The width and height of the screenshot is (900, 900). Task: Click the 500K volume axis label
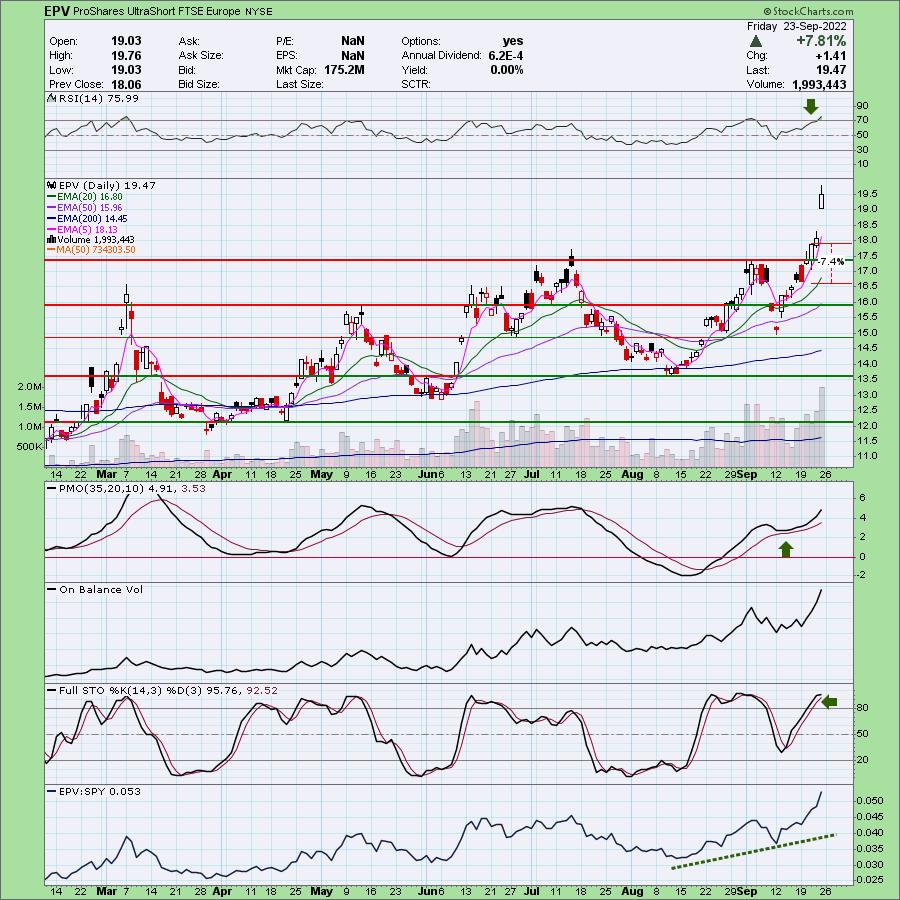coord(30,446)
